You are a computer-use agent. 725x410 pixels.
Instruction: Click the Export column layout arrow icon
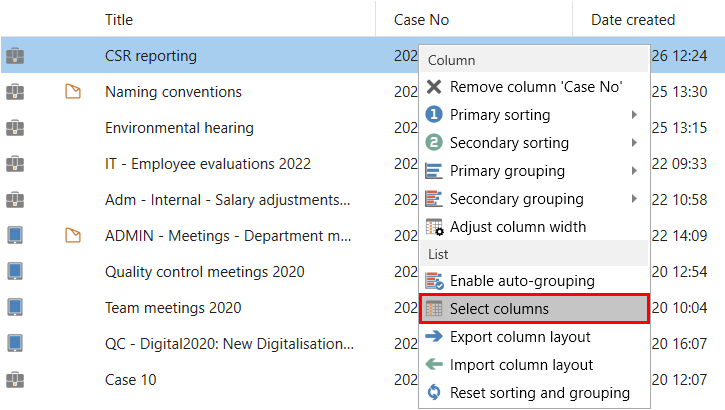pyautogui.click(x=434, y=337)
